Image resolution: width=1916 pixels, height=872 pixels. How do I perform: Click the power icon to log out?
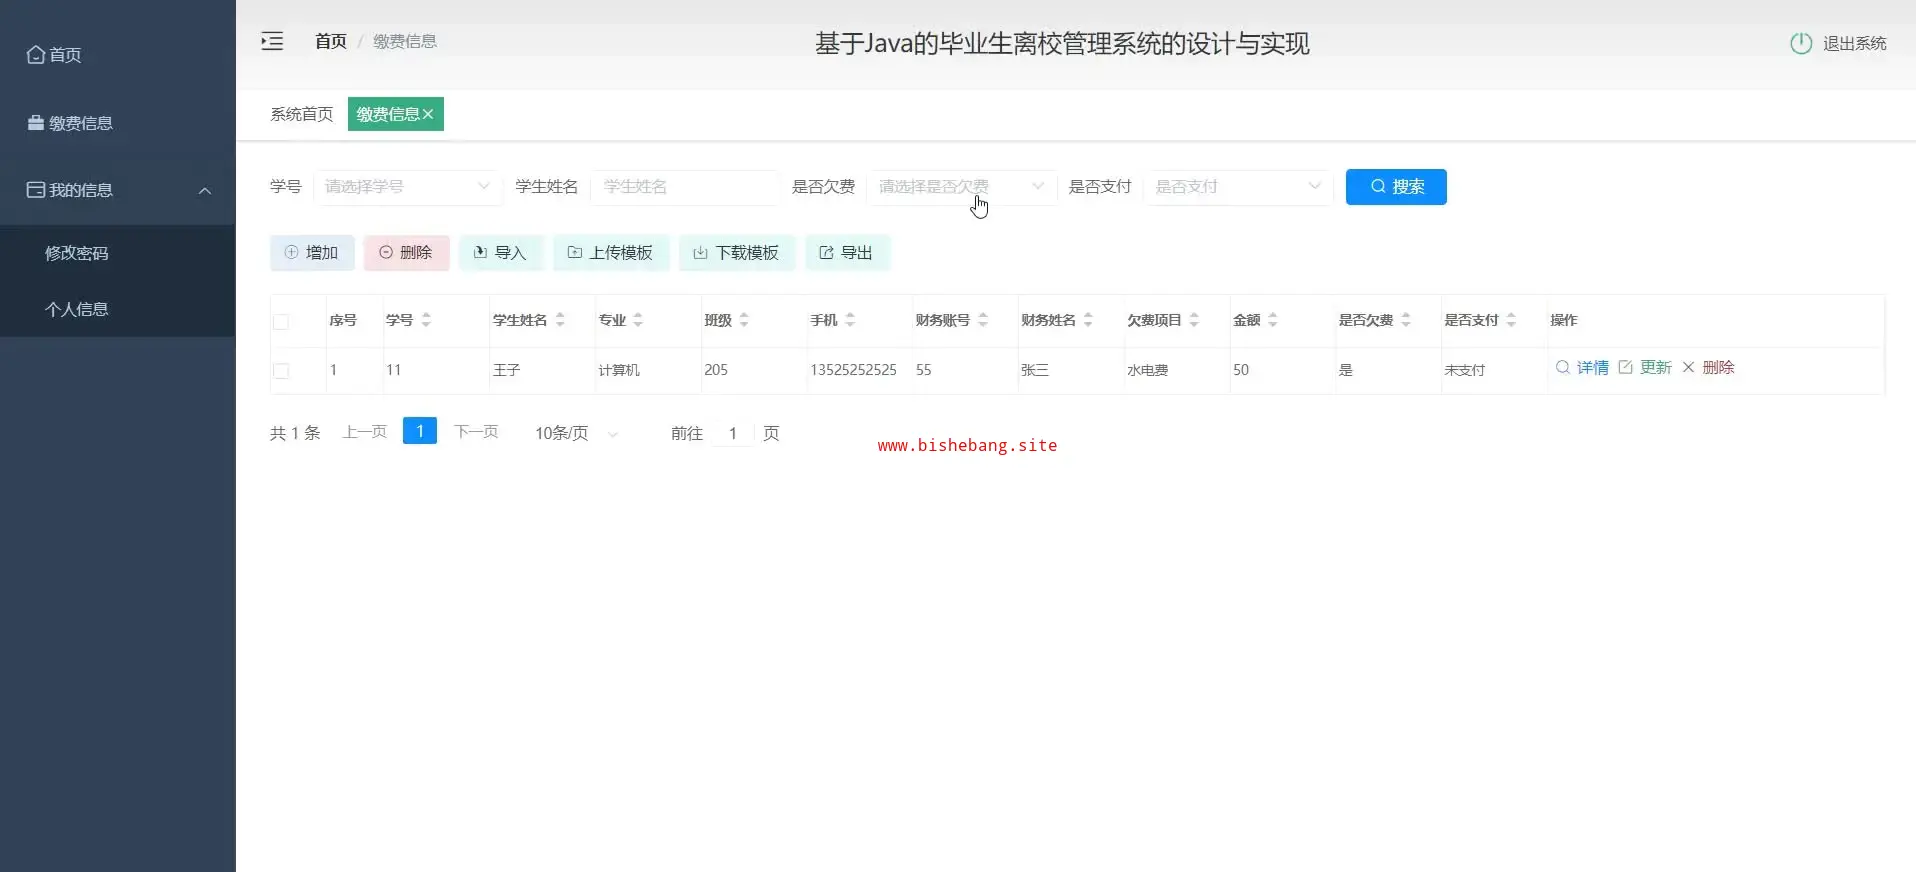[1800, 43]
